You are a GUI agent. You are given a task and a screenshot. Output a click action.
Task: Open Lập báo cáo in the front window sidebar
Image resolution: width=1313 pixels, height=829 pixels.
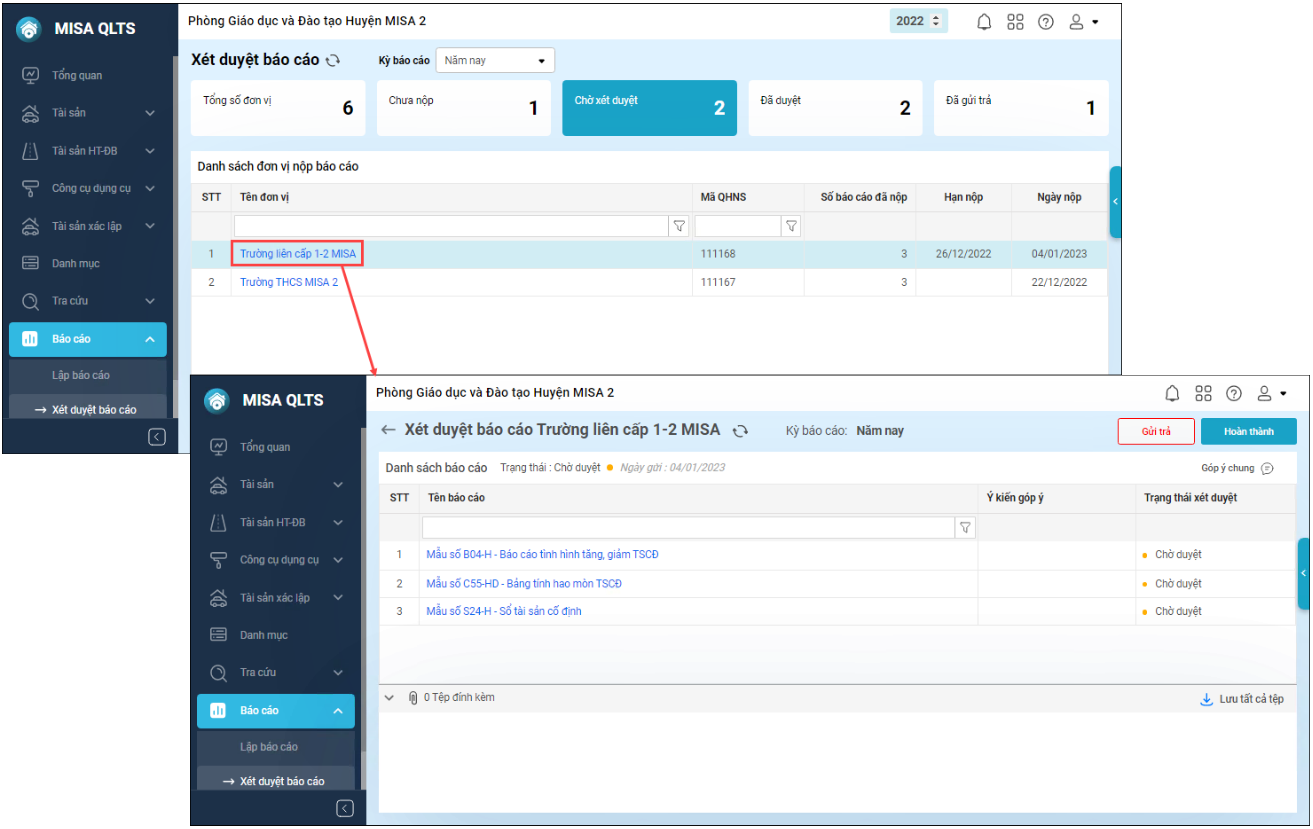(x=269, y=747)
